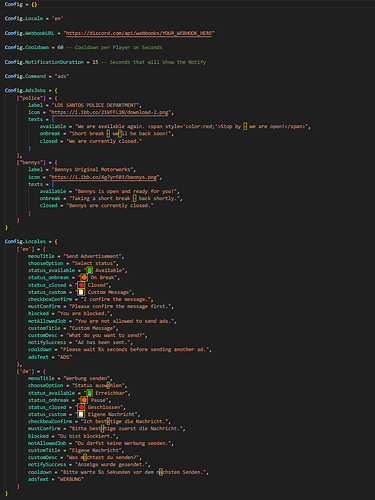Click the ["police"] table key
The width and height of the screenshot is (375, 500).
pos(31,98)
